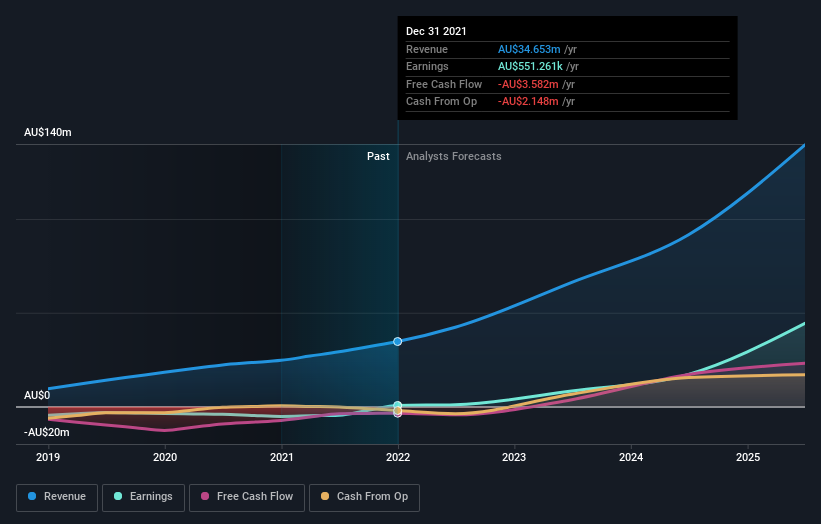The width and height of the screenshot is (821, 524).
Task: Click the AU$0 y-axis label
Action: [37, 395]
